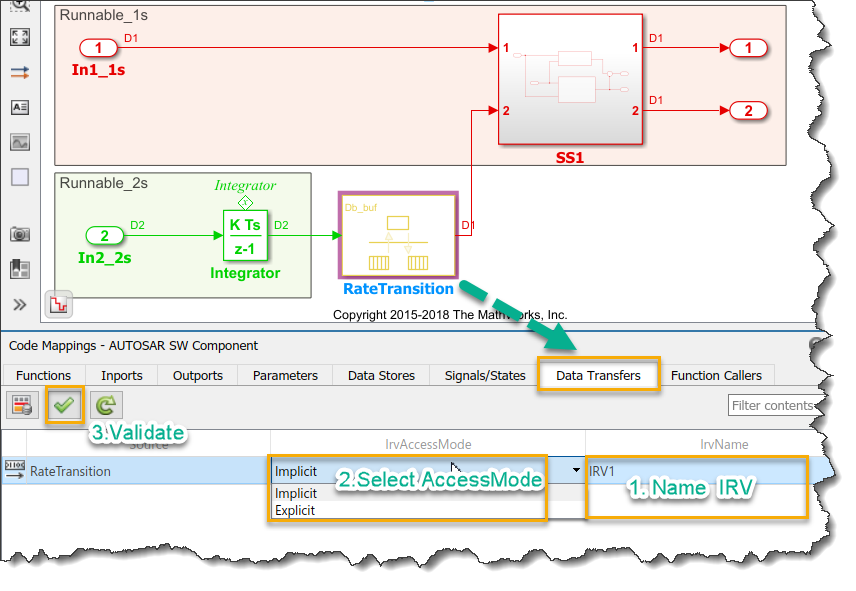Choose Explicit from the access mode list
This screenshot has height=591, width=856.
pyautogui.click(x=295, y=510)
